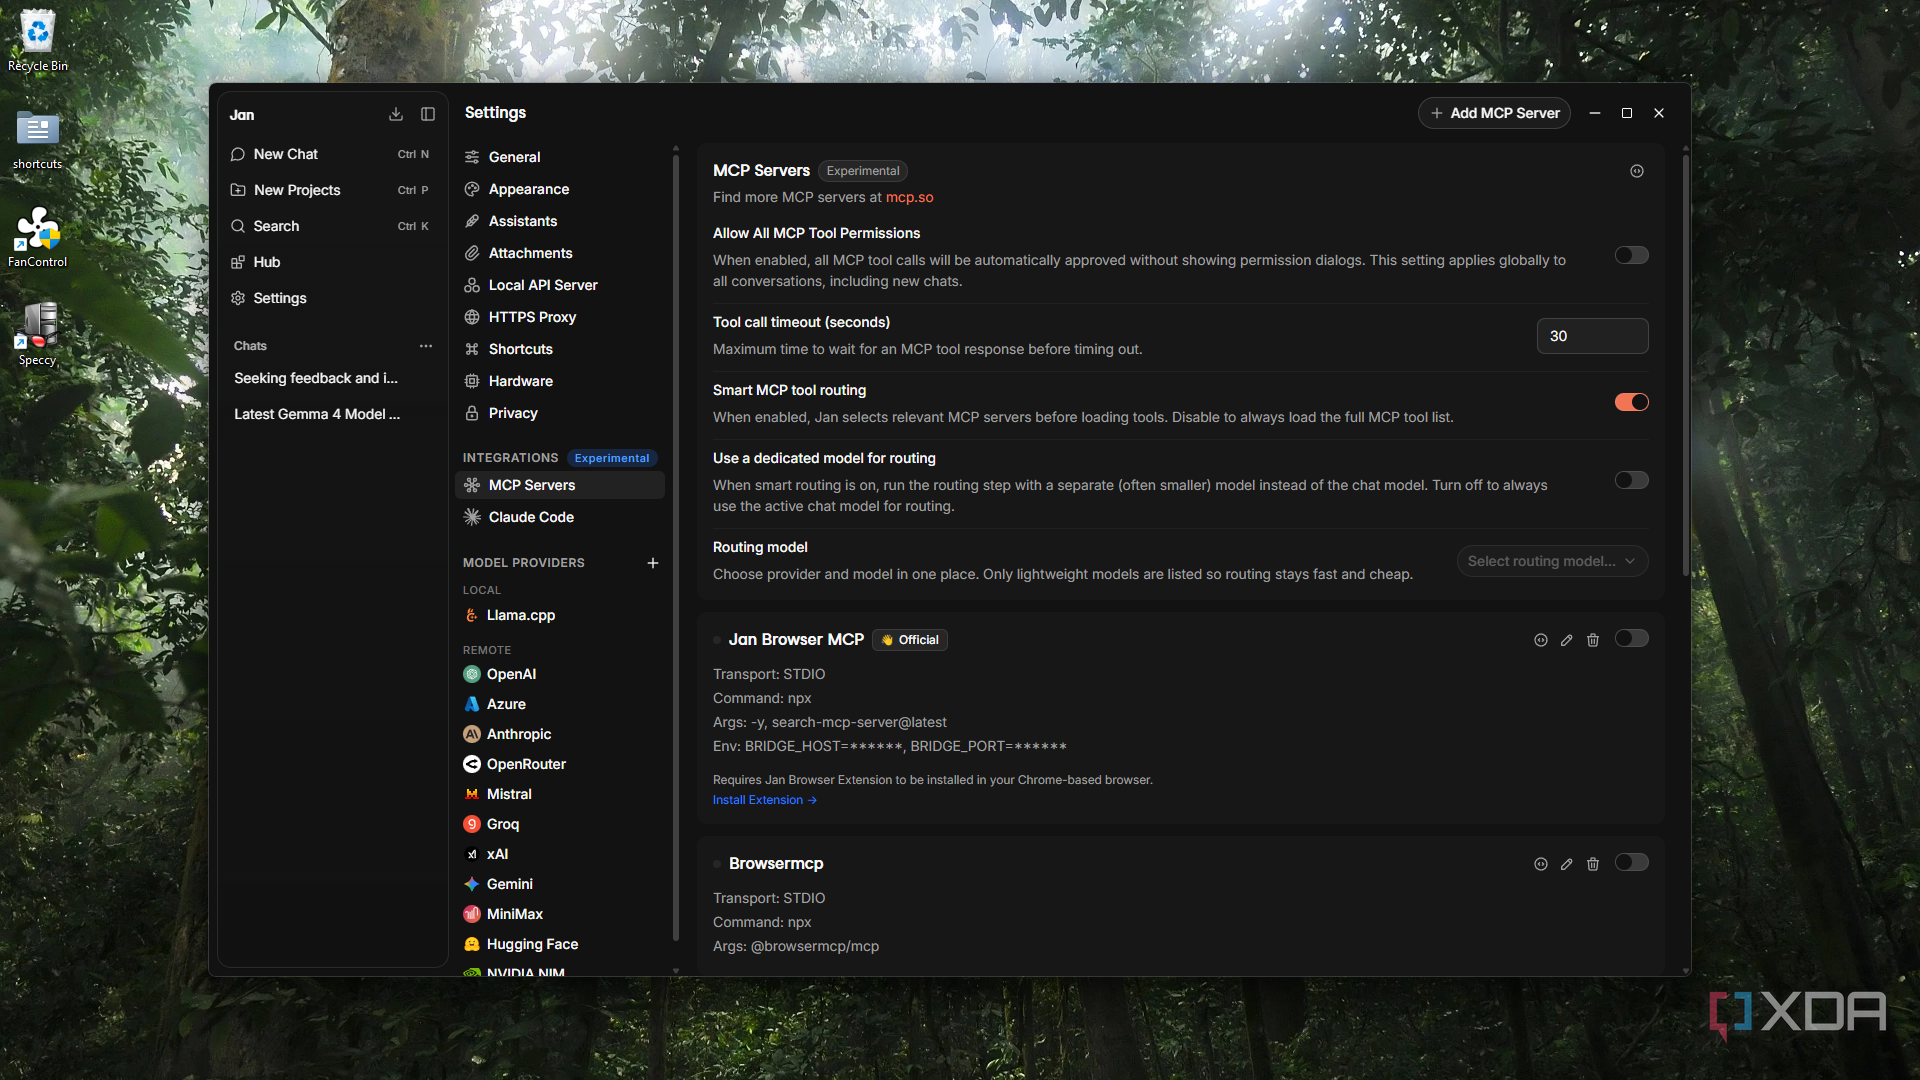Open Claude Code integration settings

click(x=560, y=517)
